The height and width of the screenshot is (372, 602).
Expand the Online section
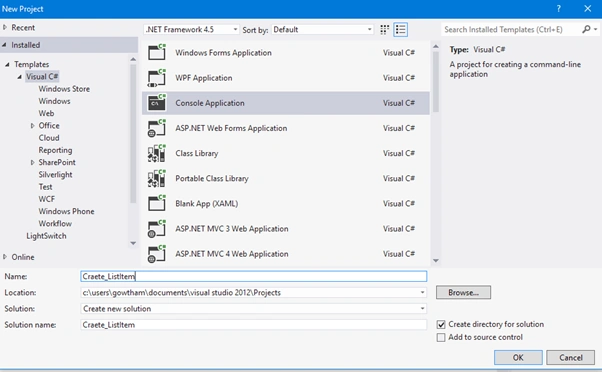point(5,257)
